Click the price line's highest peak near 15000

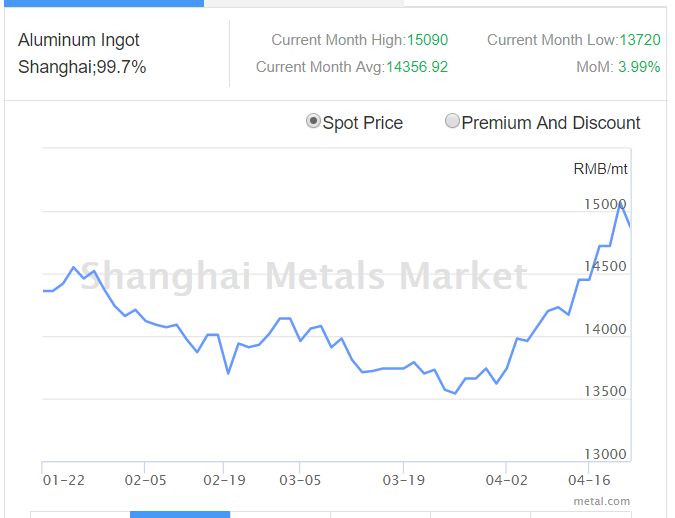point(620,202)
